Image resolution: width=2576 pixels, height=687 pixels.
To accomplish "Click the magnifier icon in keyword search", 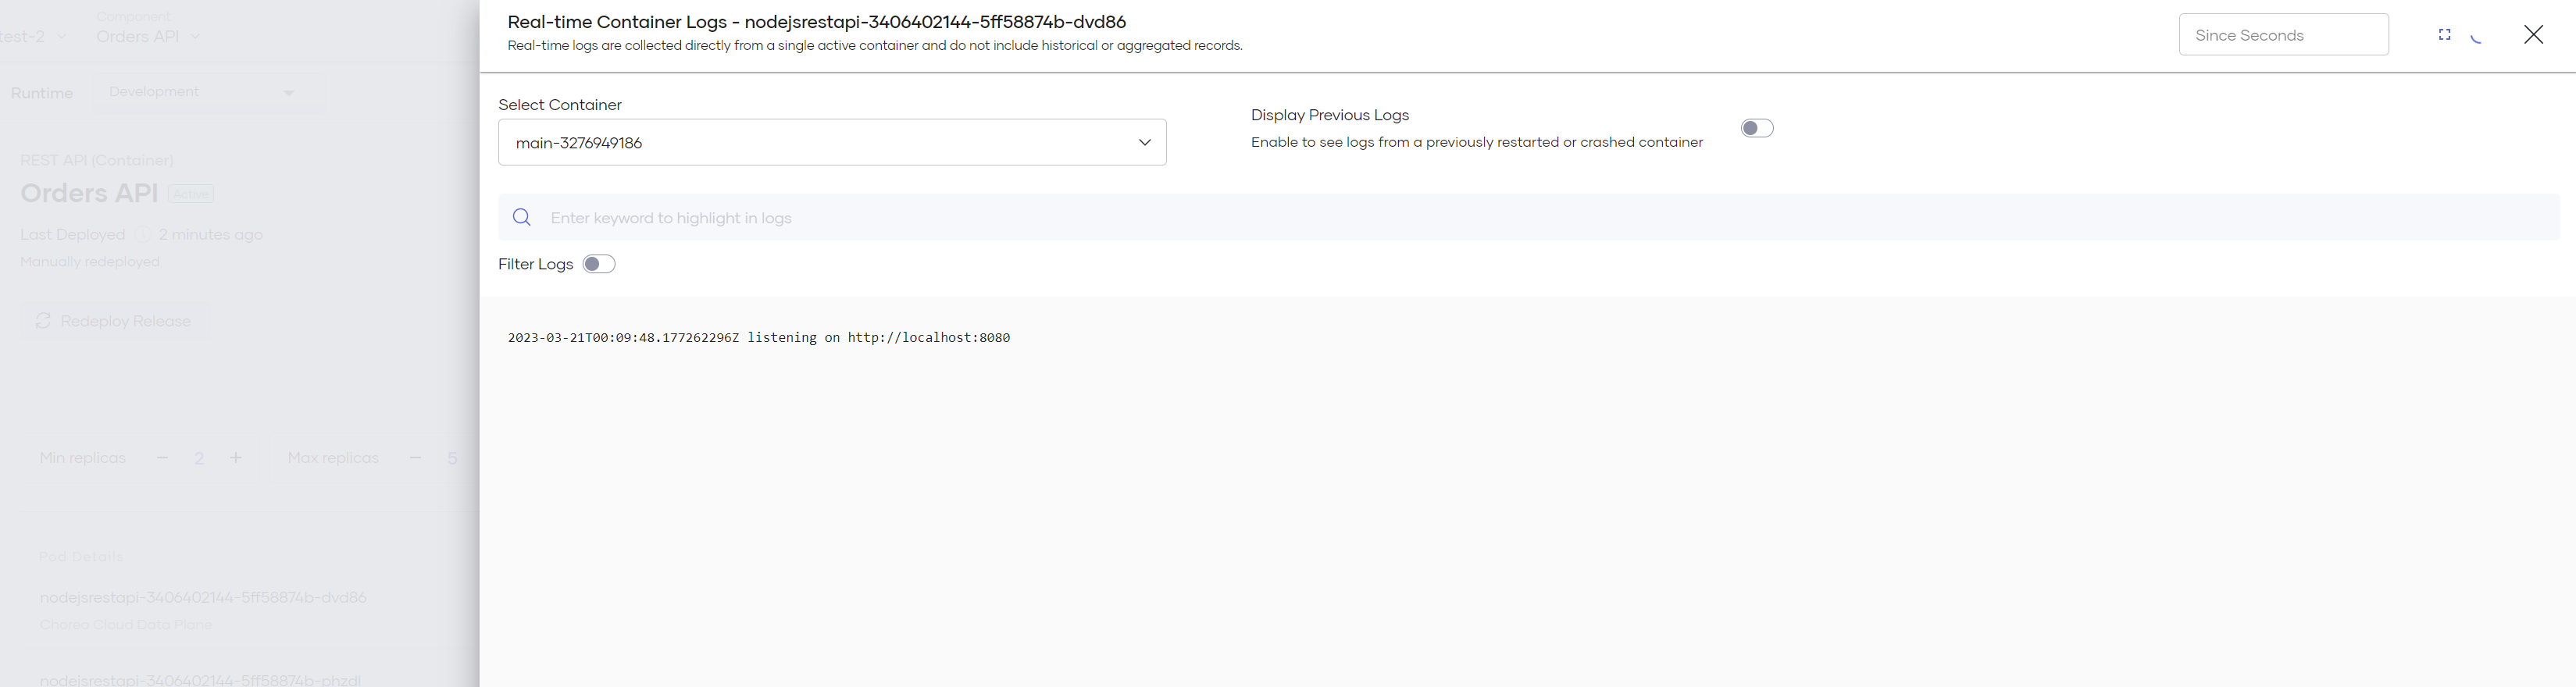I will click(521, 217).
